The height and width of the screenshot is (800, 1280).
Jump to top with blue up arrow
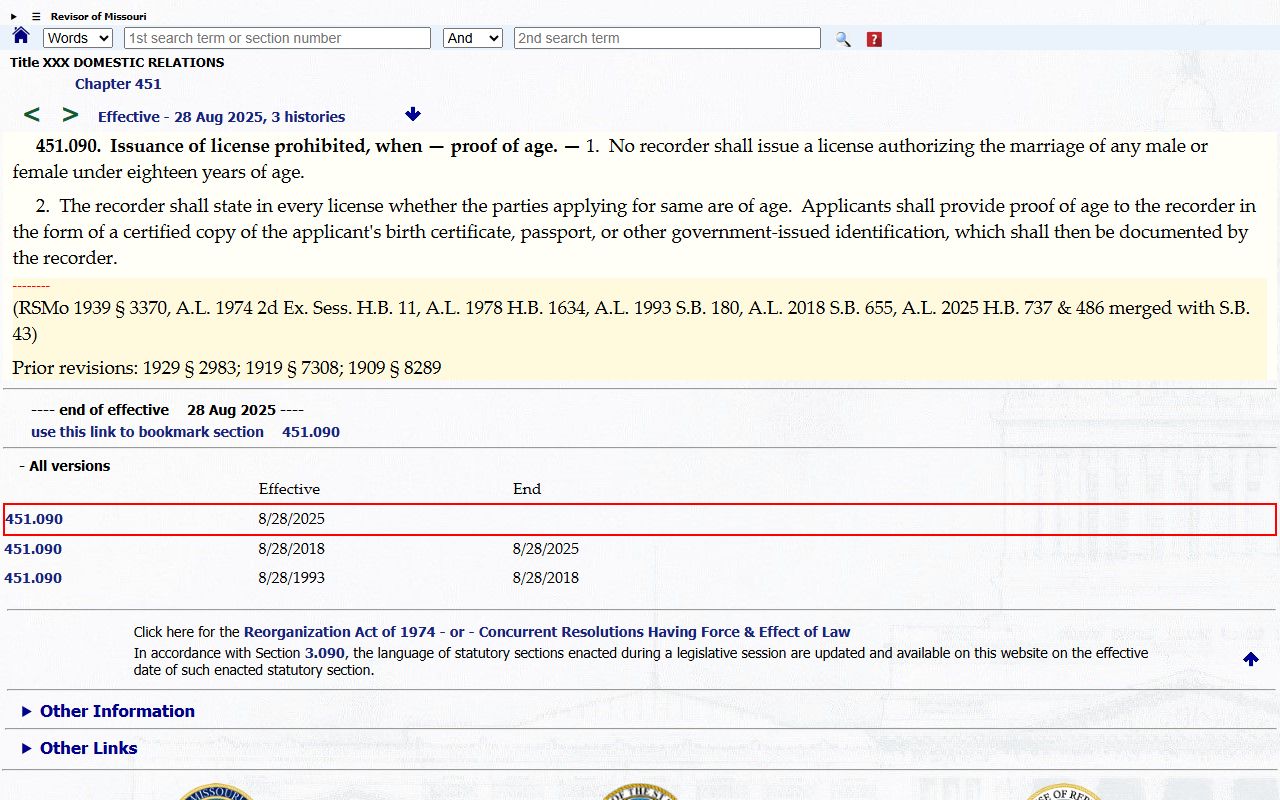click(1251, 659)
